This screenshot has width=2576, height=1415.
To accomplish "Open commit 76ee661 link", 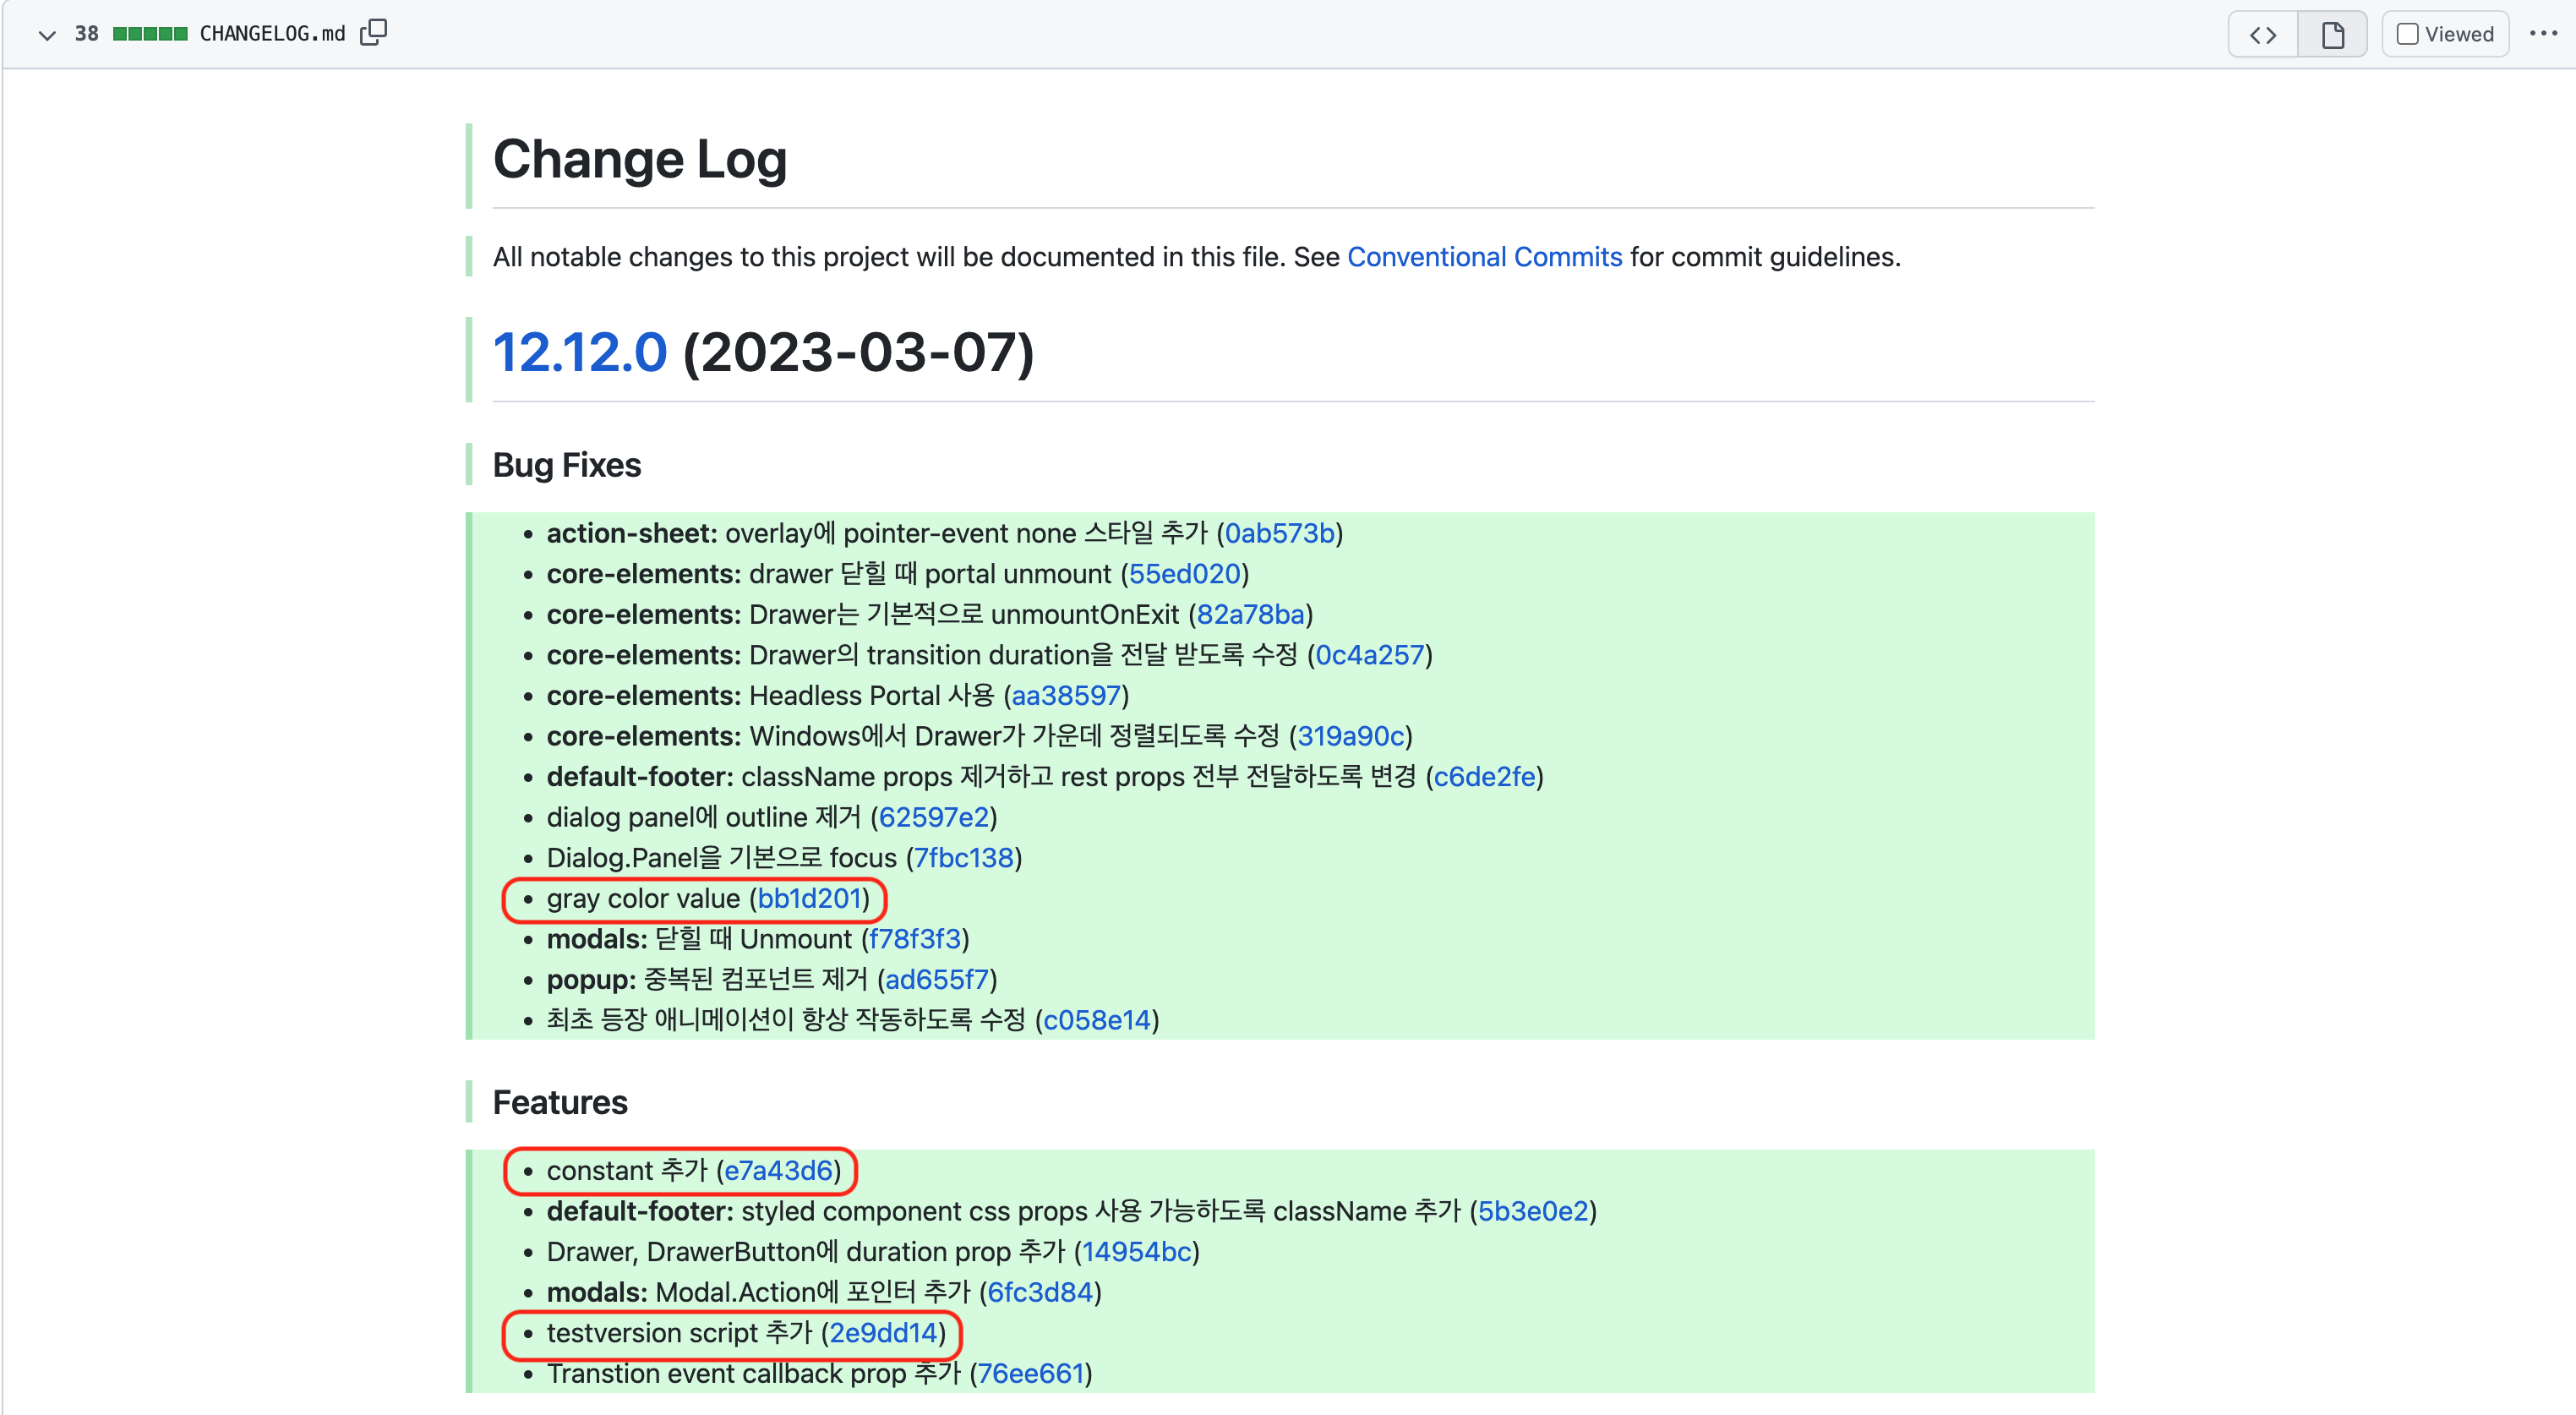I will coord(1030,1373).
